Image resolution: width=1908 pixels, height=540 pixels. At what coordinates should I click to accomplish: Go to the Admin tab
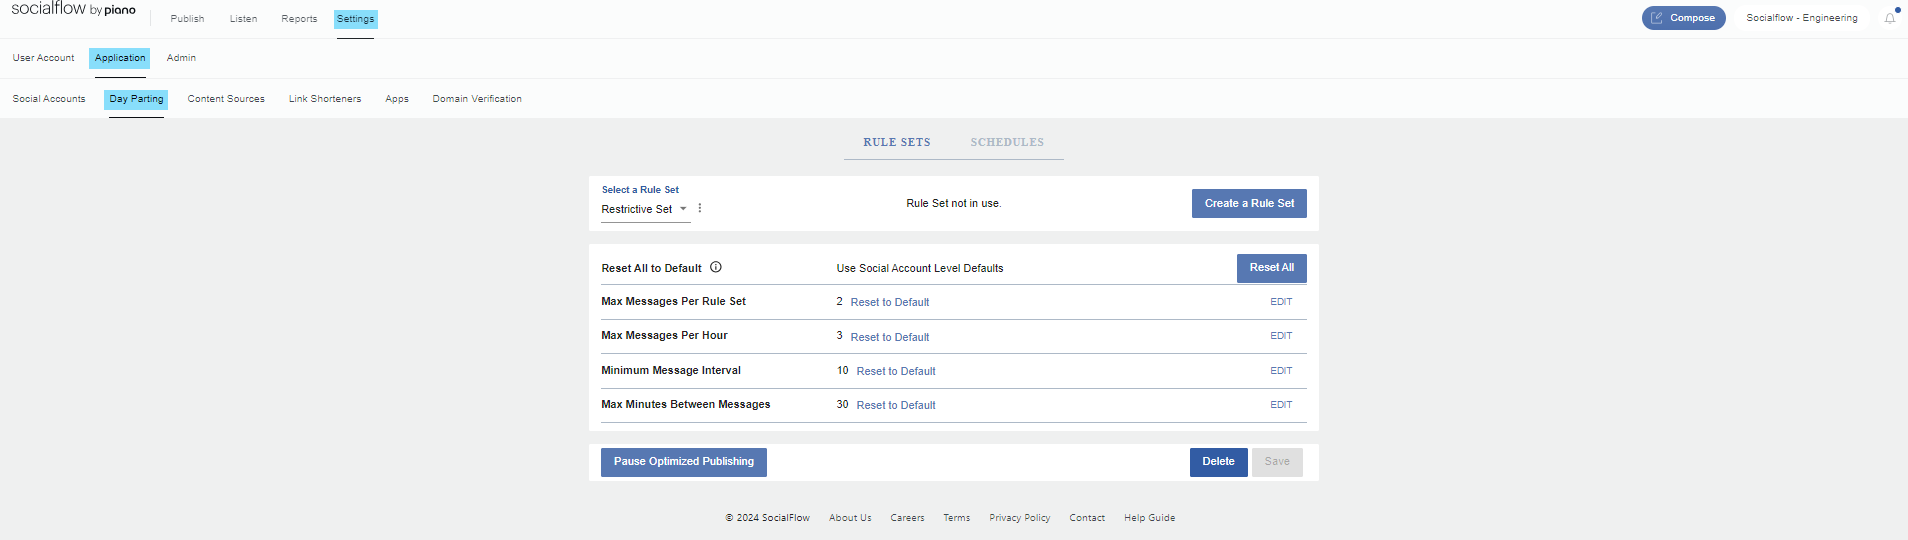[181, 58]
